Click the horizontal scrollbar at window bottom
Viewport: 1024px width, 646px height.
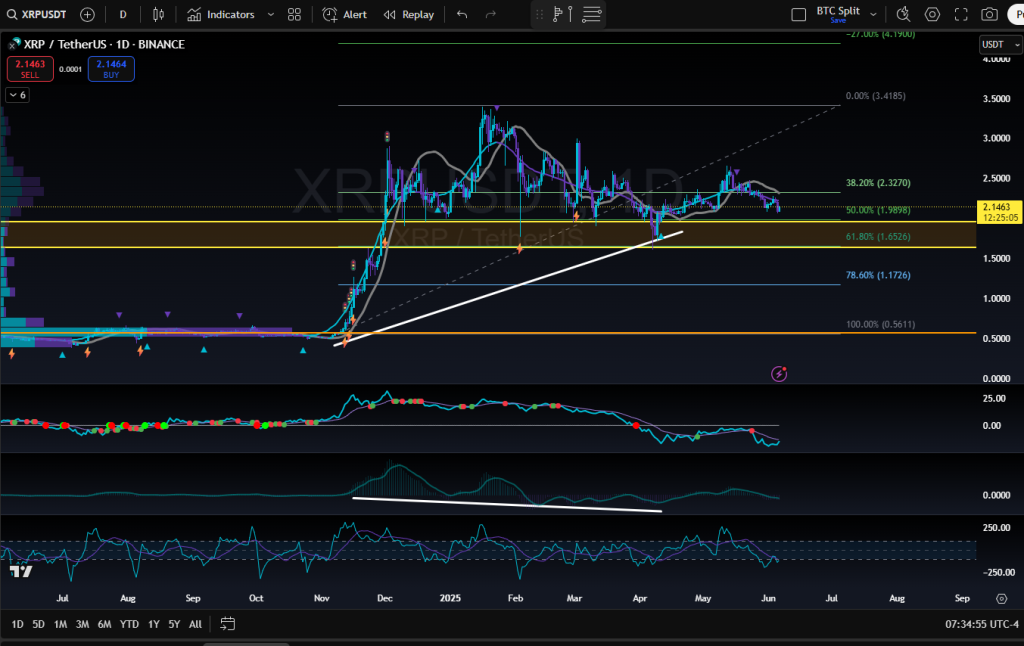click(x=246, y=644)
